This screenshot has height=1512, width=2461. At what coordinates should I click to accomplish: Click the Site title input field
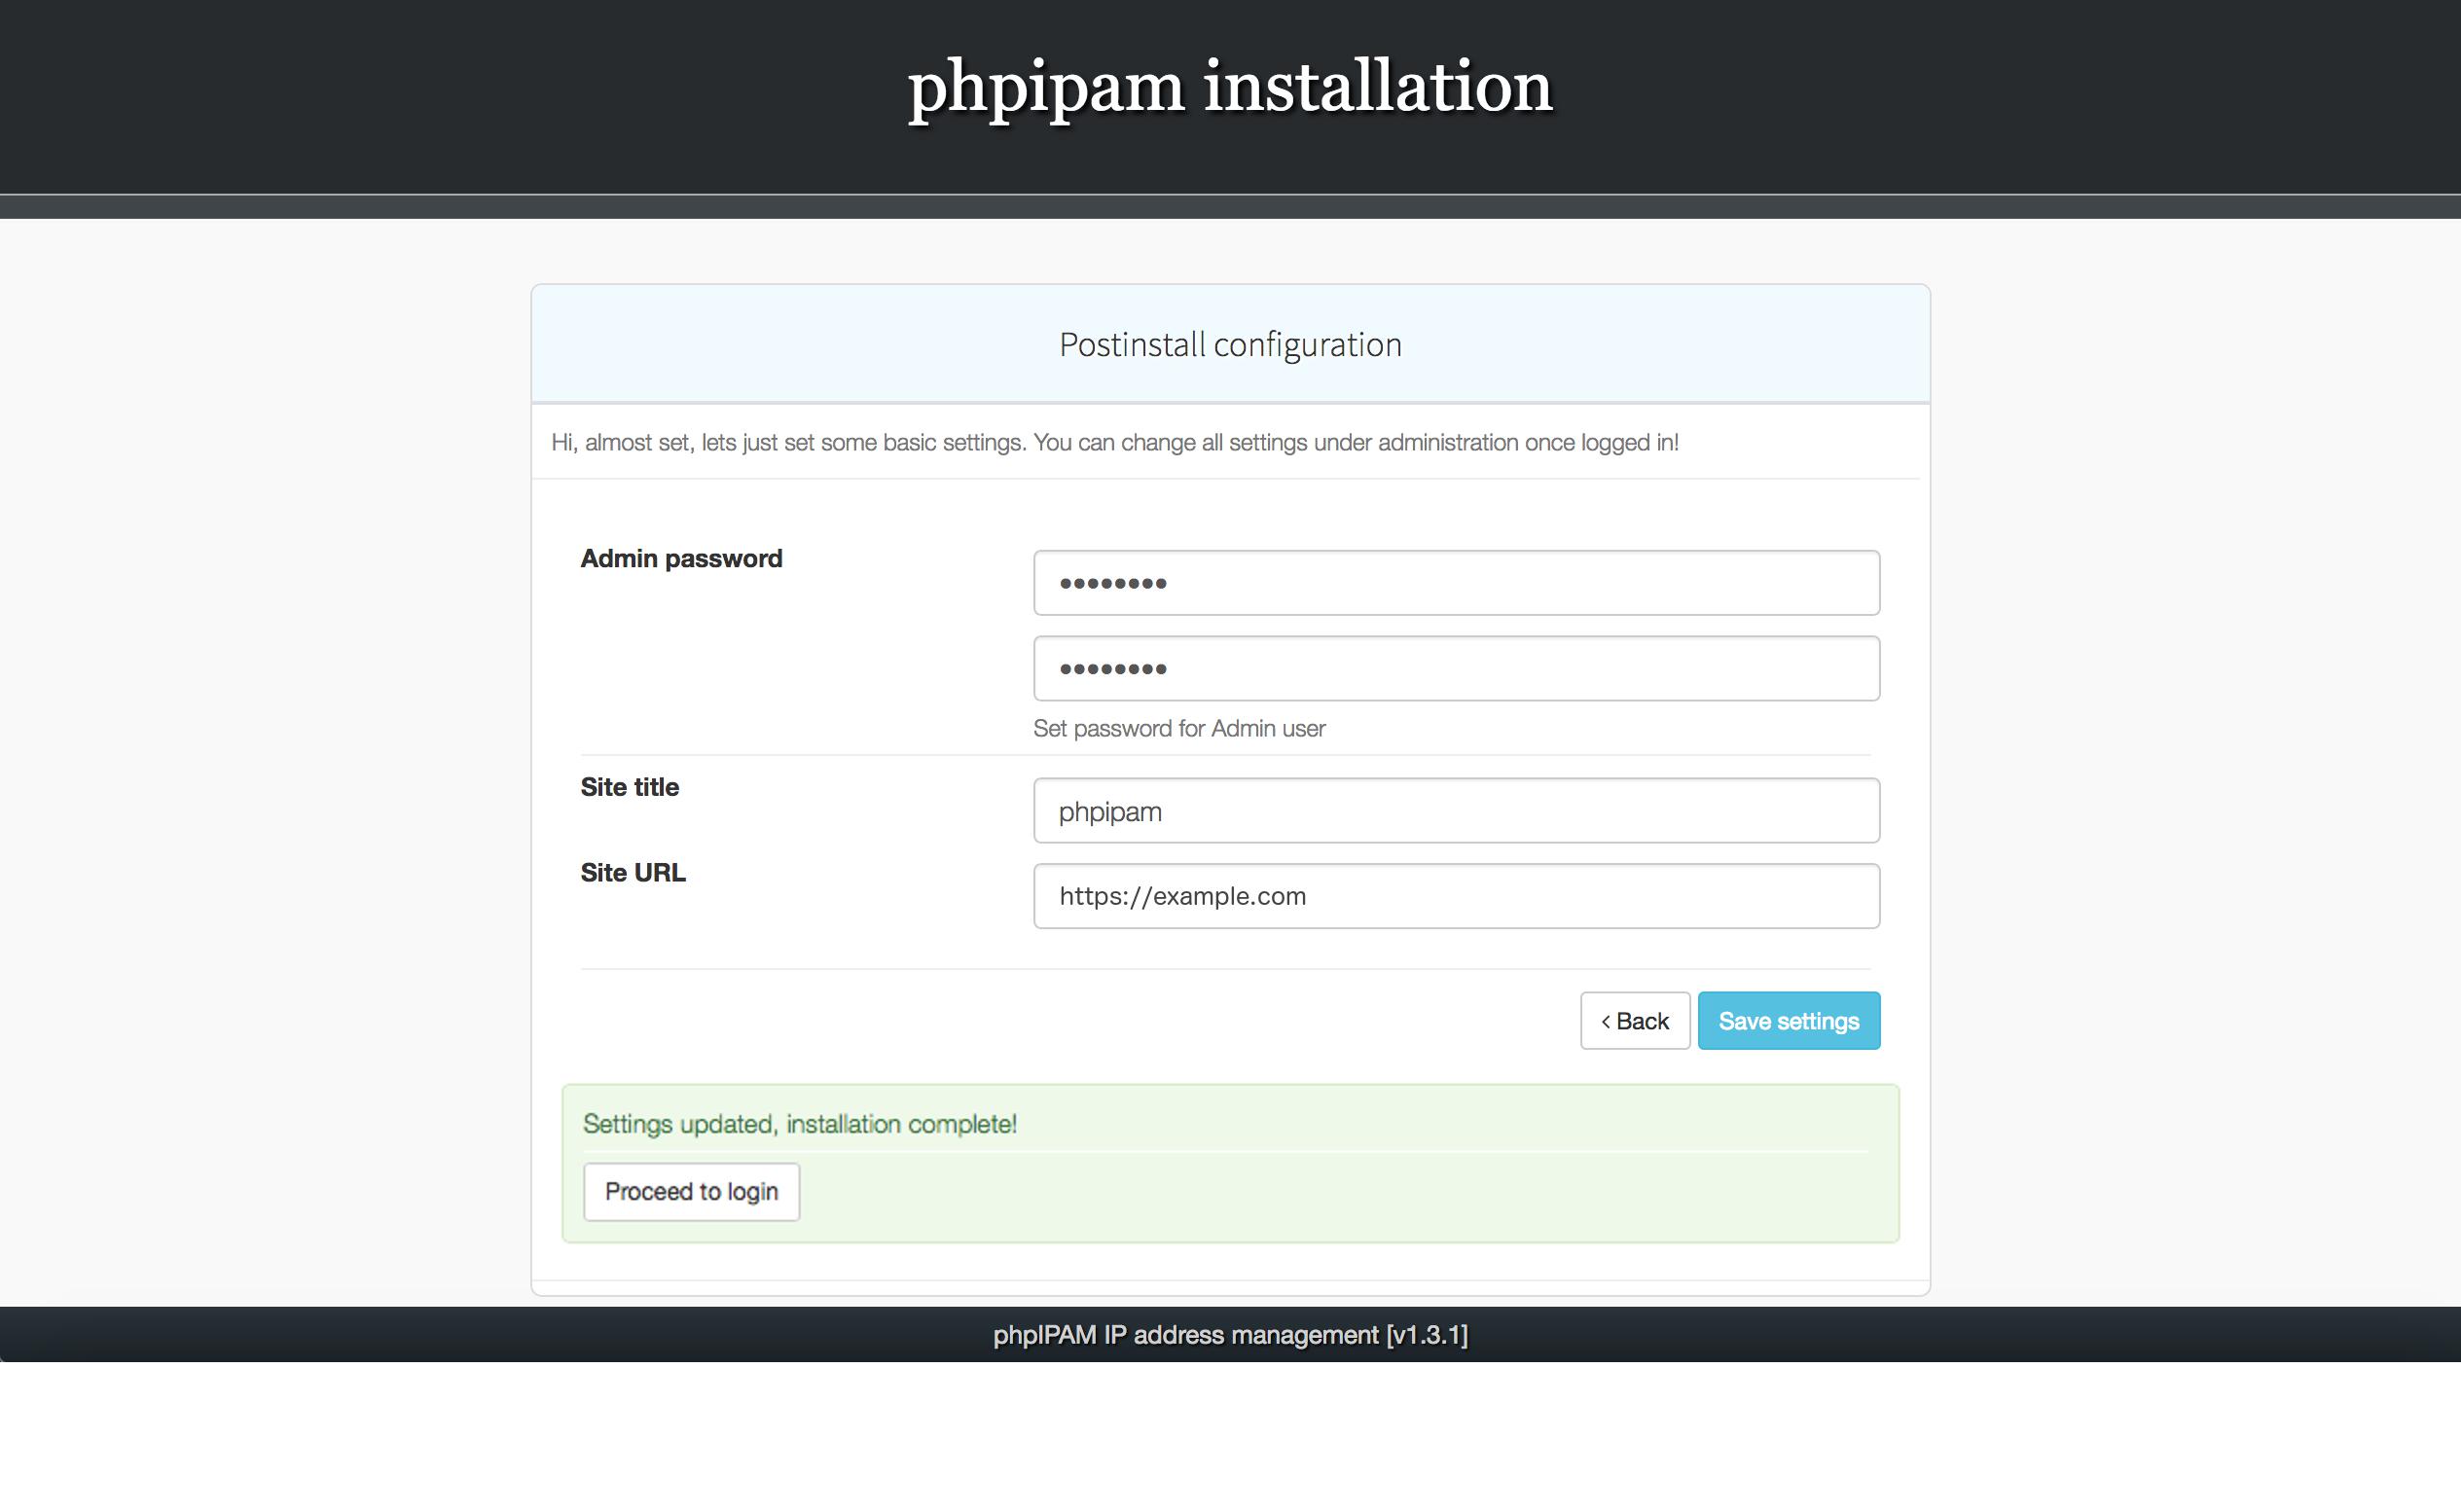(1455, 810)
